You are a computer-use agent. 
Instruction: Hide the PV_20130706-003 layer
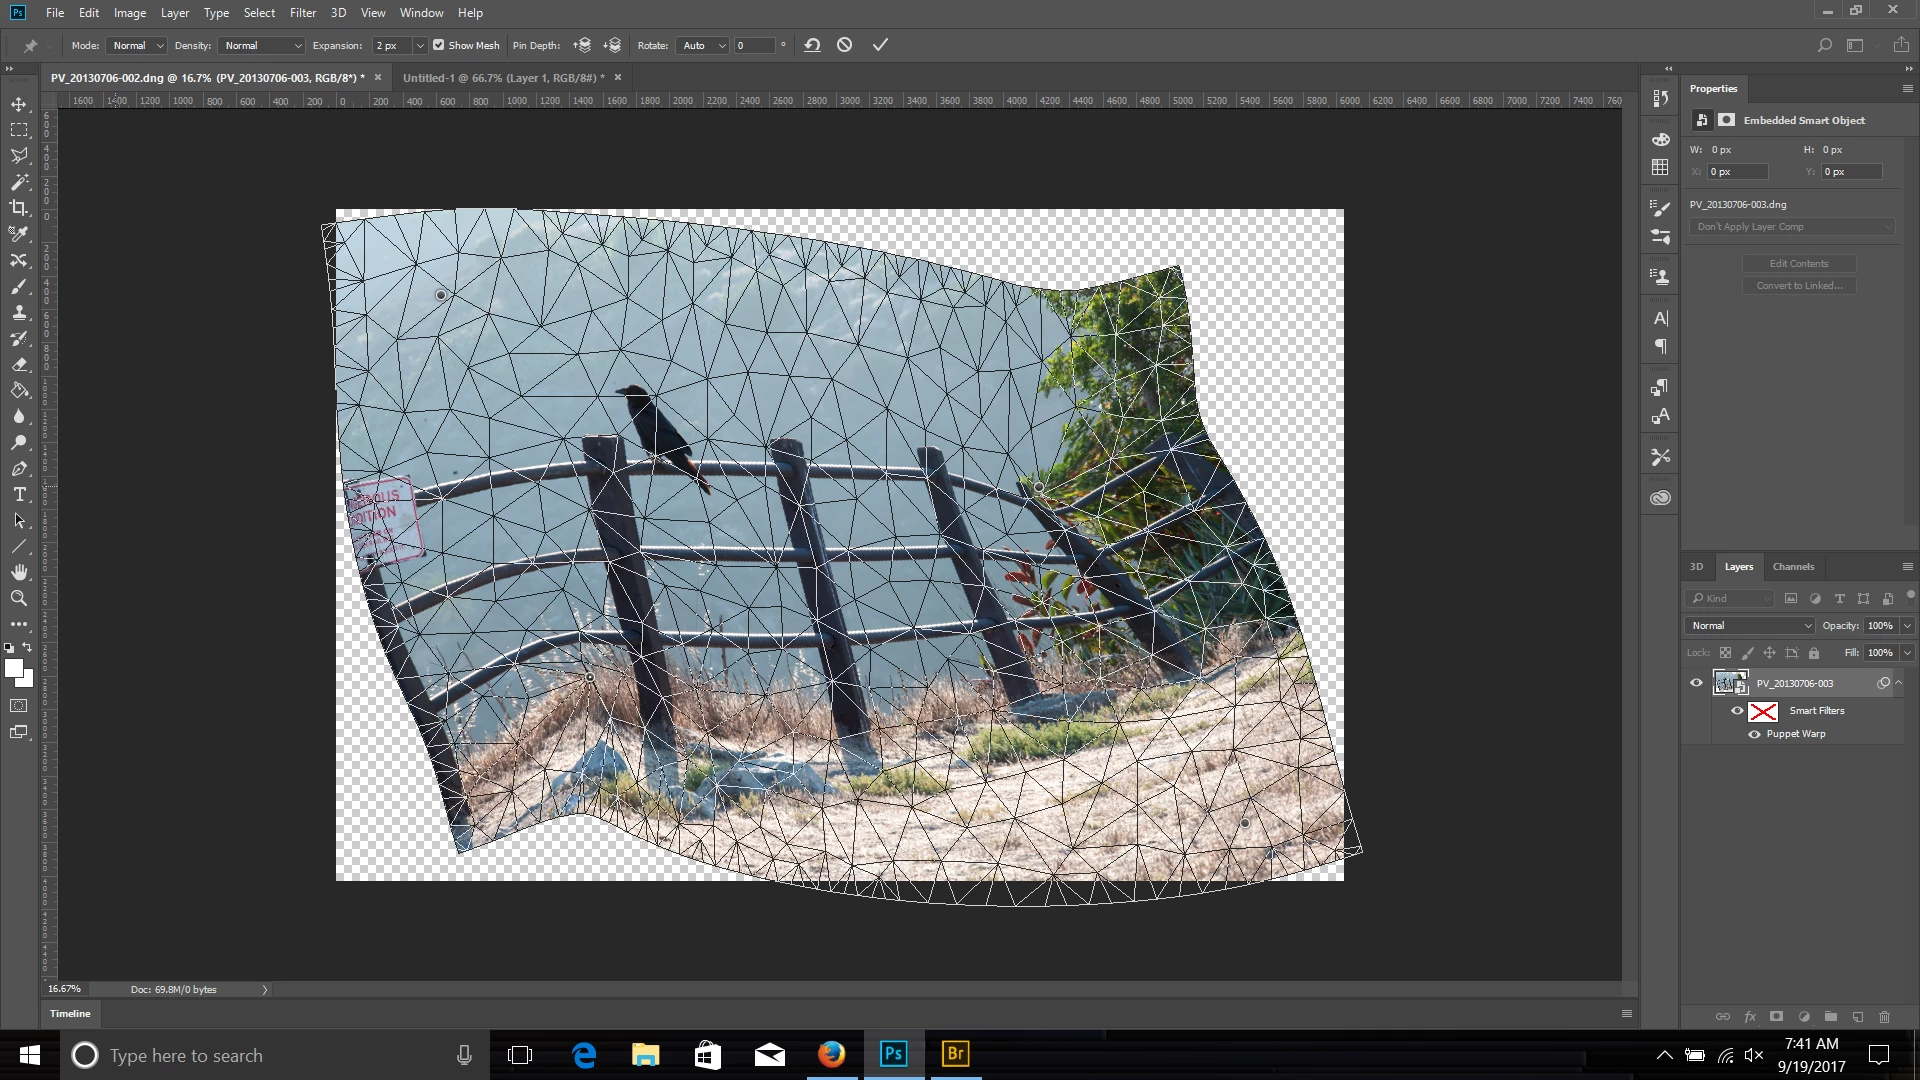pos(1696,683)
